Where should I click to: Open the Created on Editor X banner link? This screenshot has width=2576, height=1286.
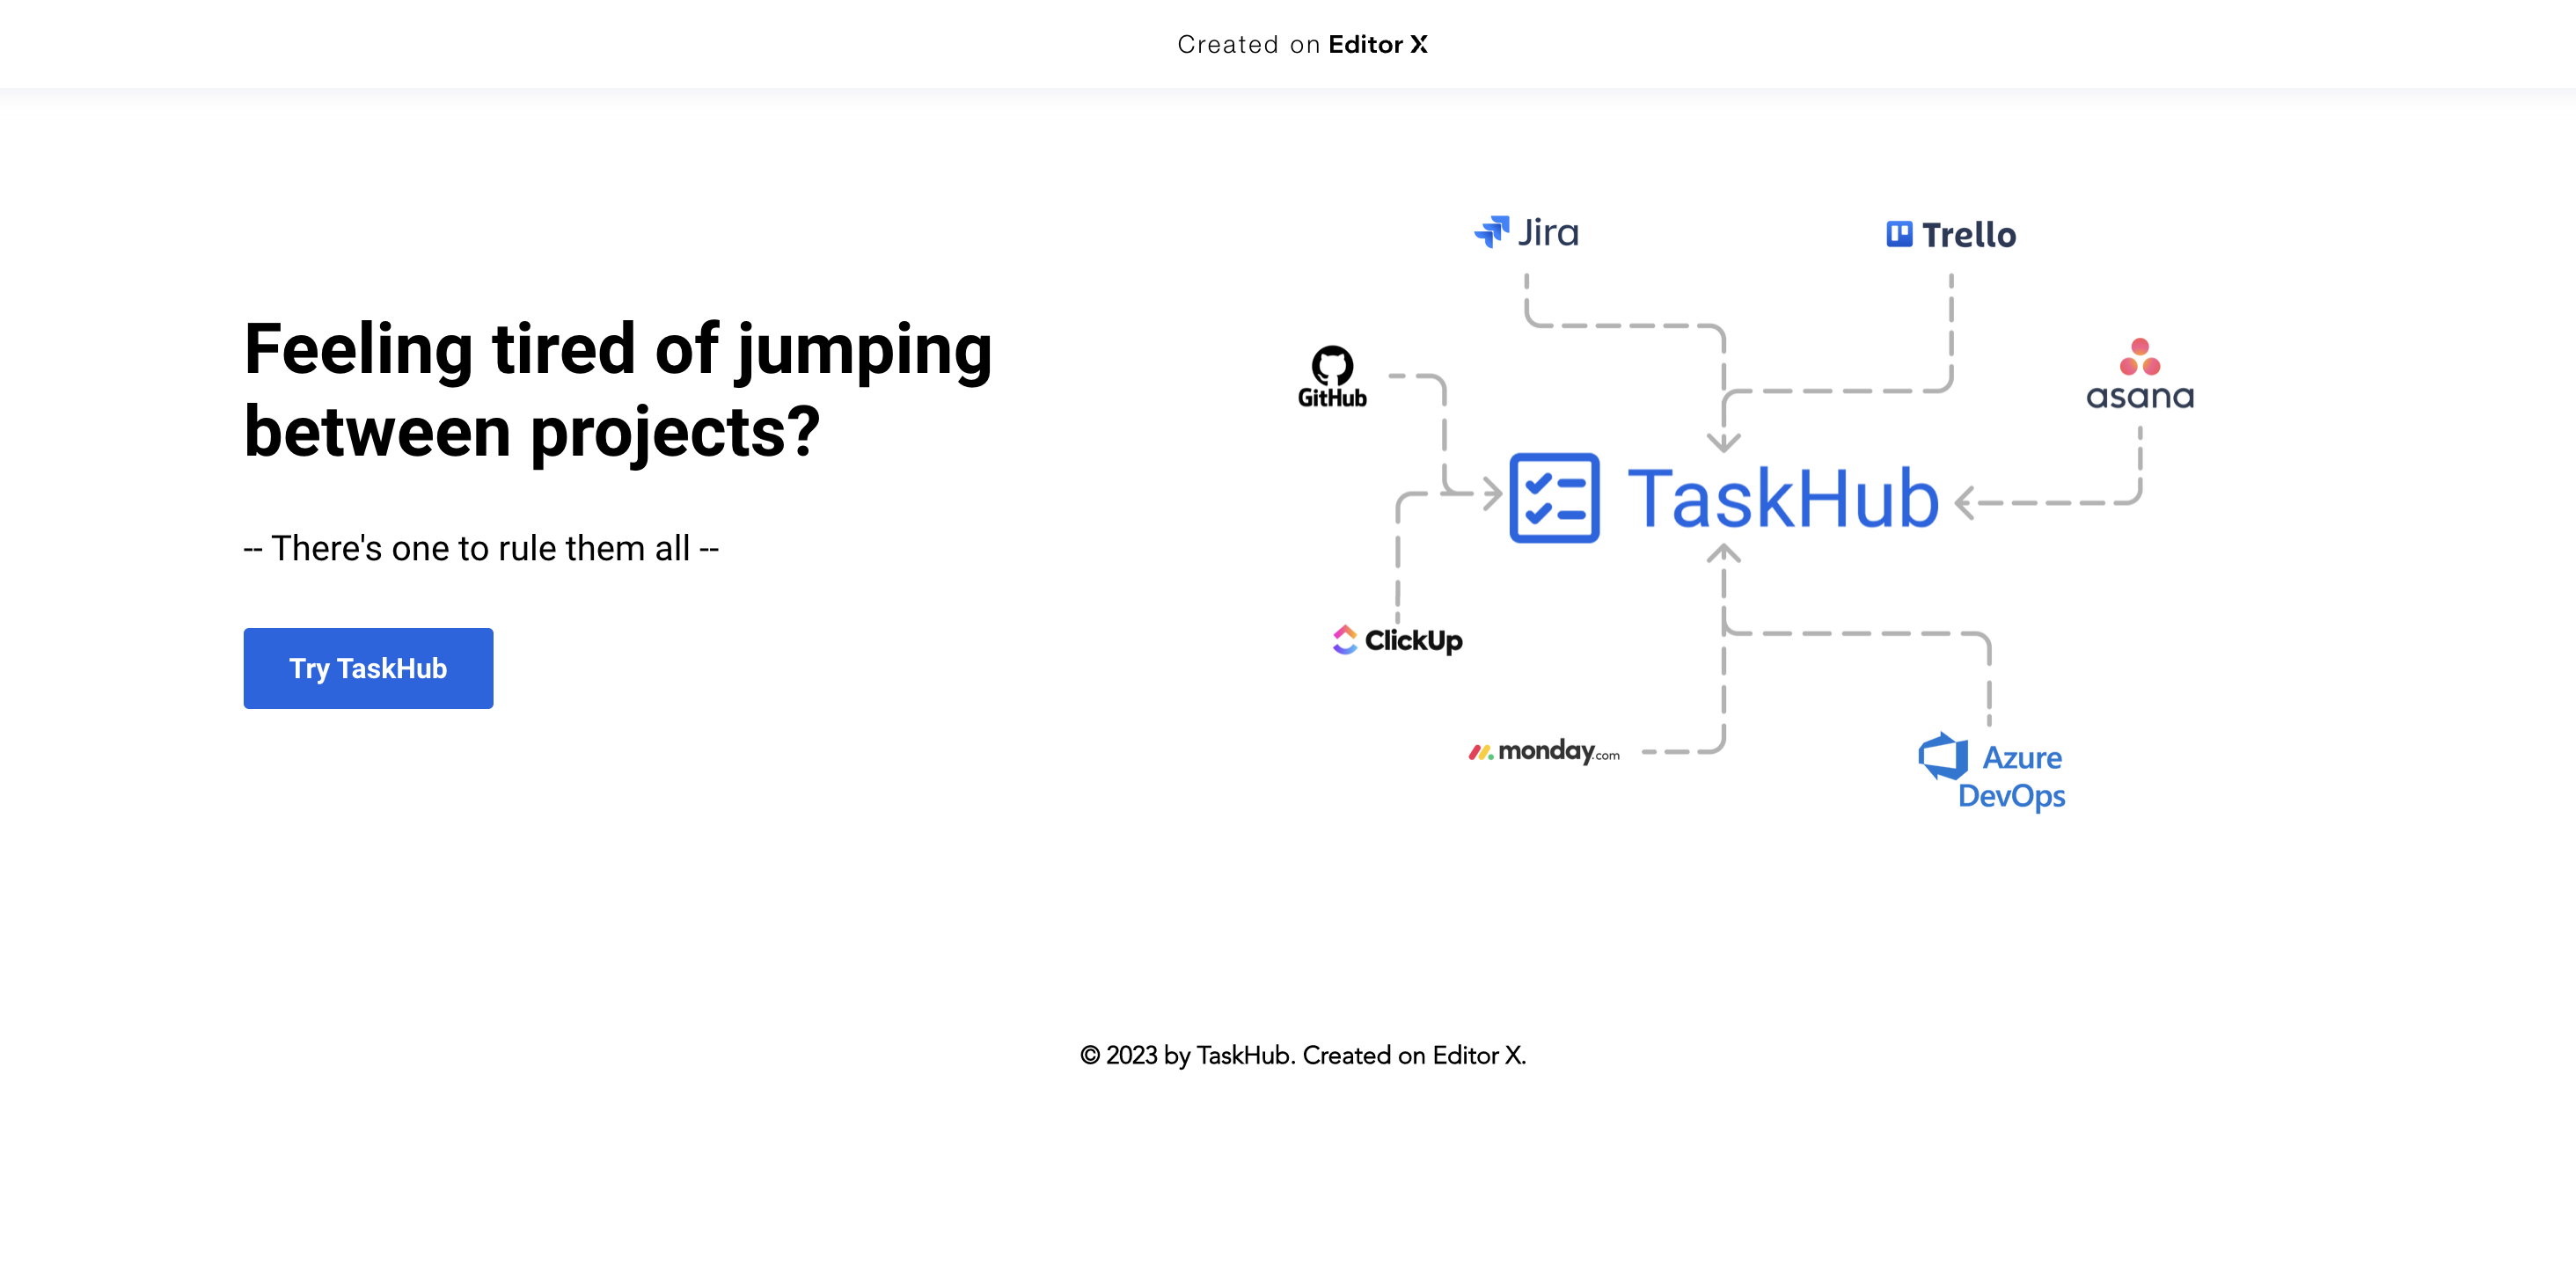(1302, 44)
